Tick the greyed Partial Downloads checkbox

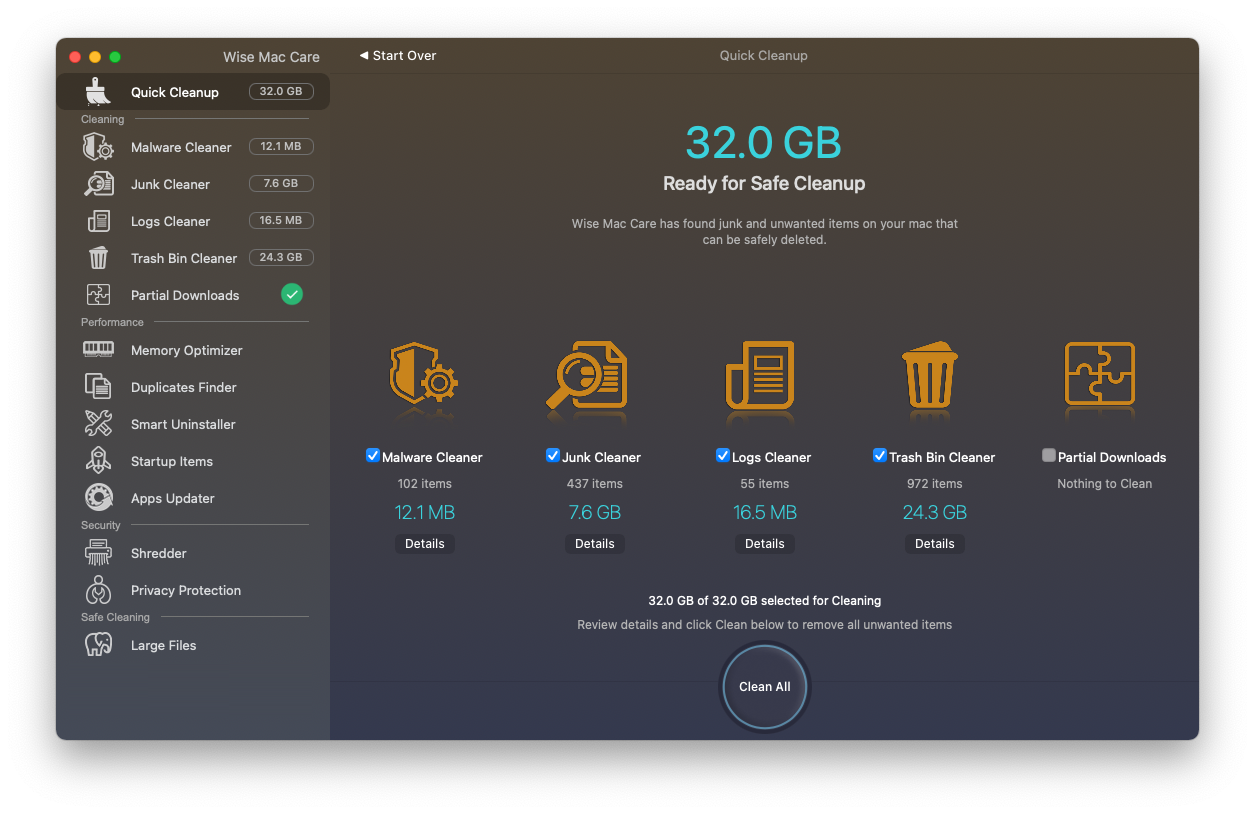1049,456
